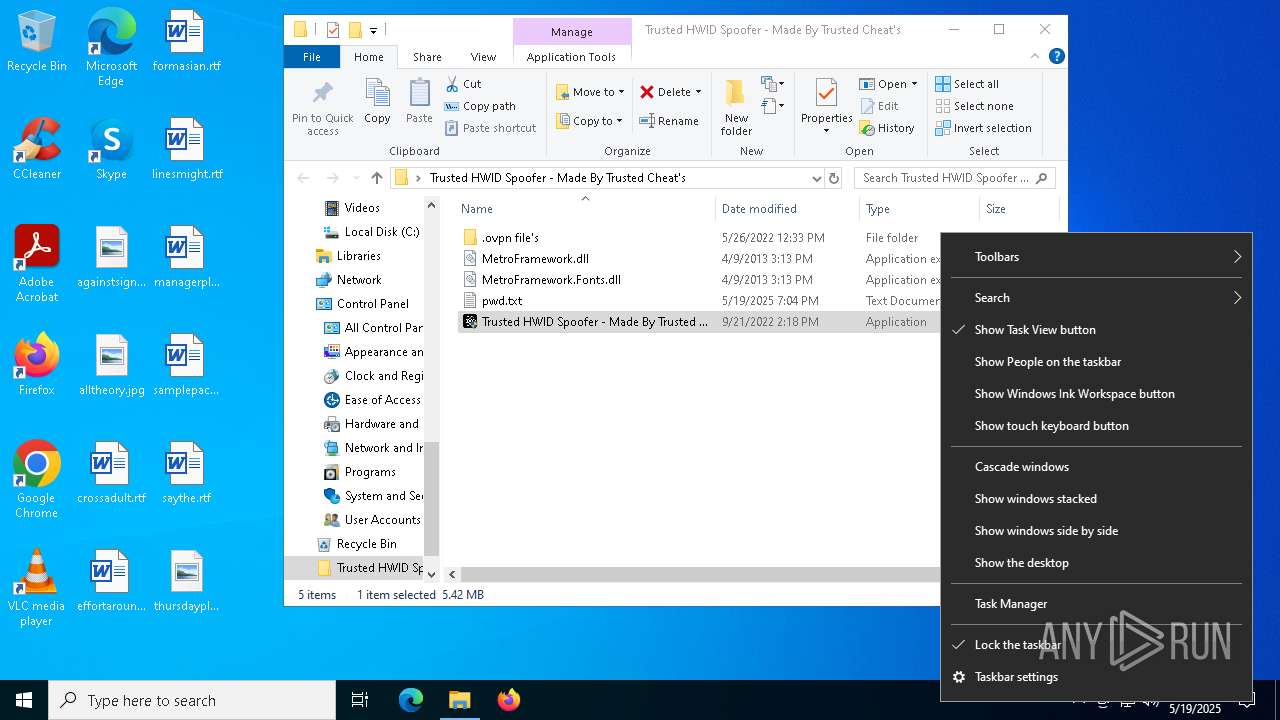
Task: Choose Copy path in the ribbon
Action: (x=480, y=106)
